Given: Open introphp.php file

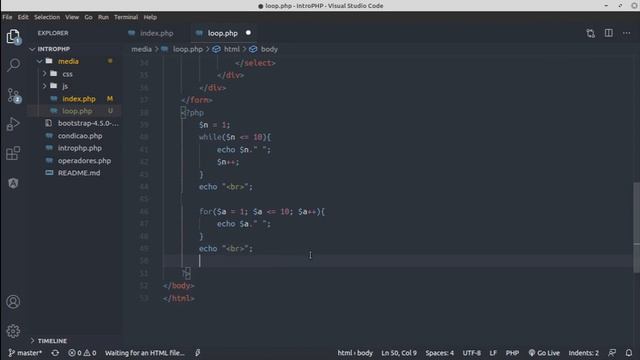Looking at the screenshot, I should pyautogui.click(x=80, y=148).
